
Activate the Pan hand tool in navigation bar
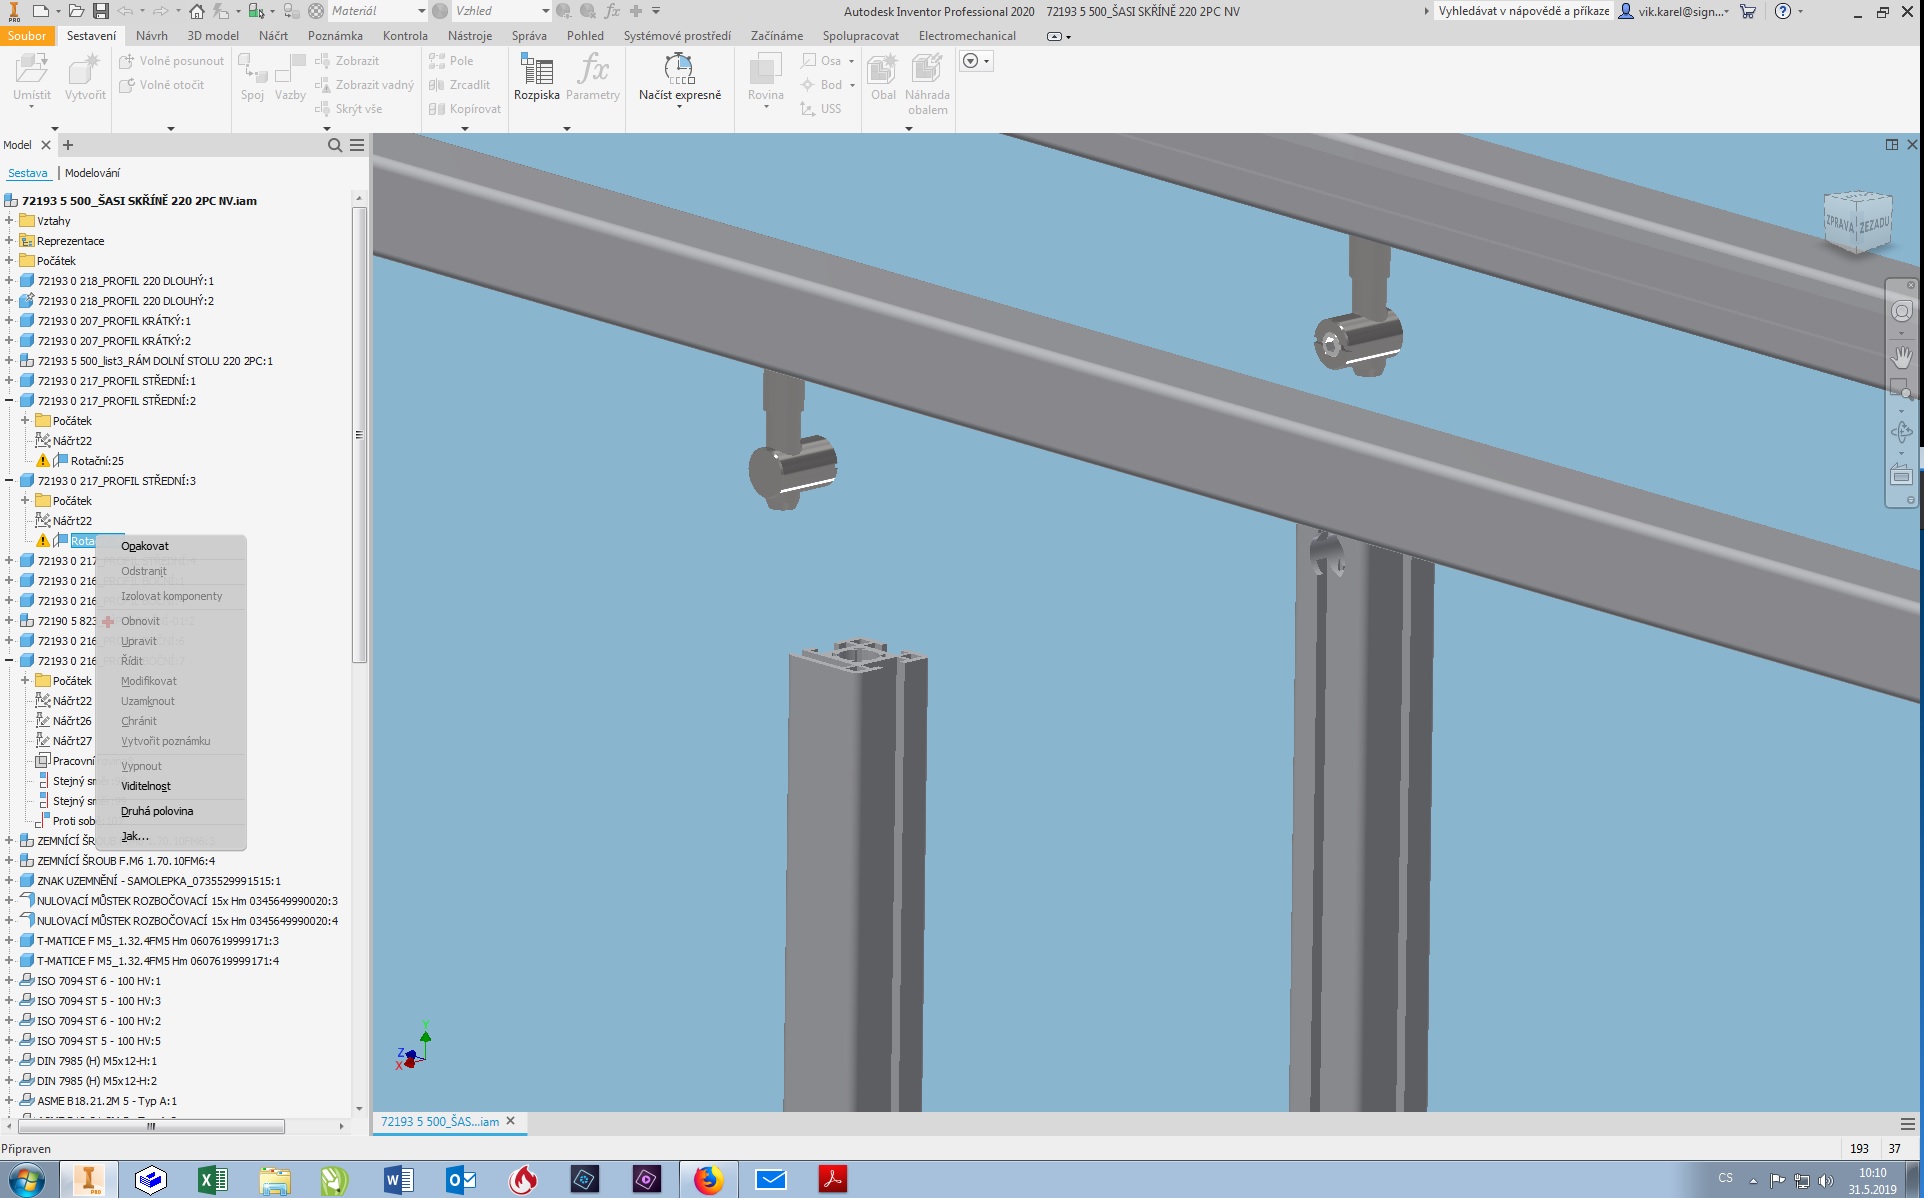click(x=1901, y=356)
